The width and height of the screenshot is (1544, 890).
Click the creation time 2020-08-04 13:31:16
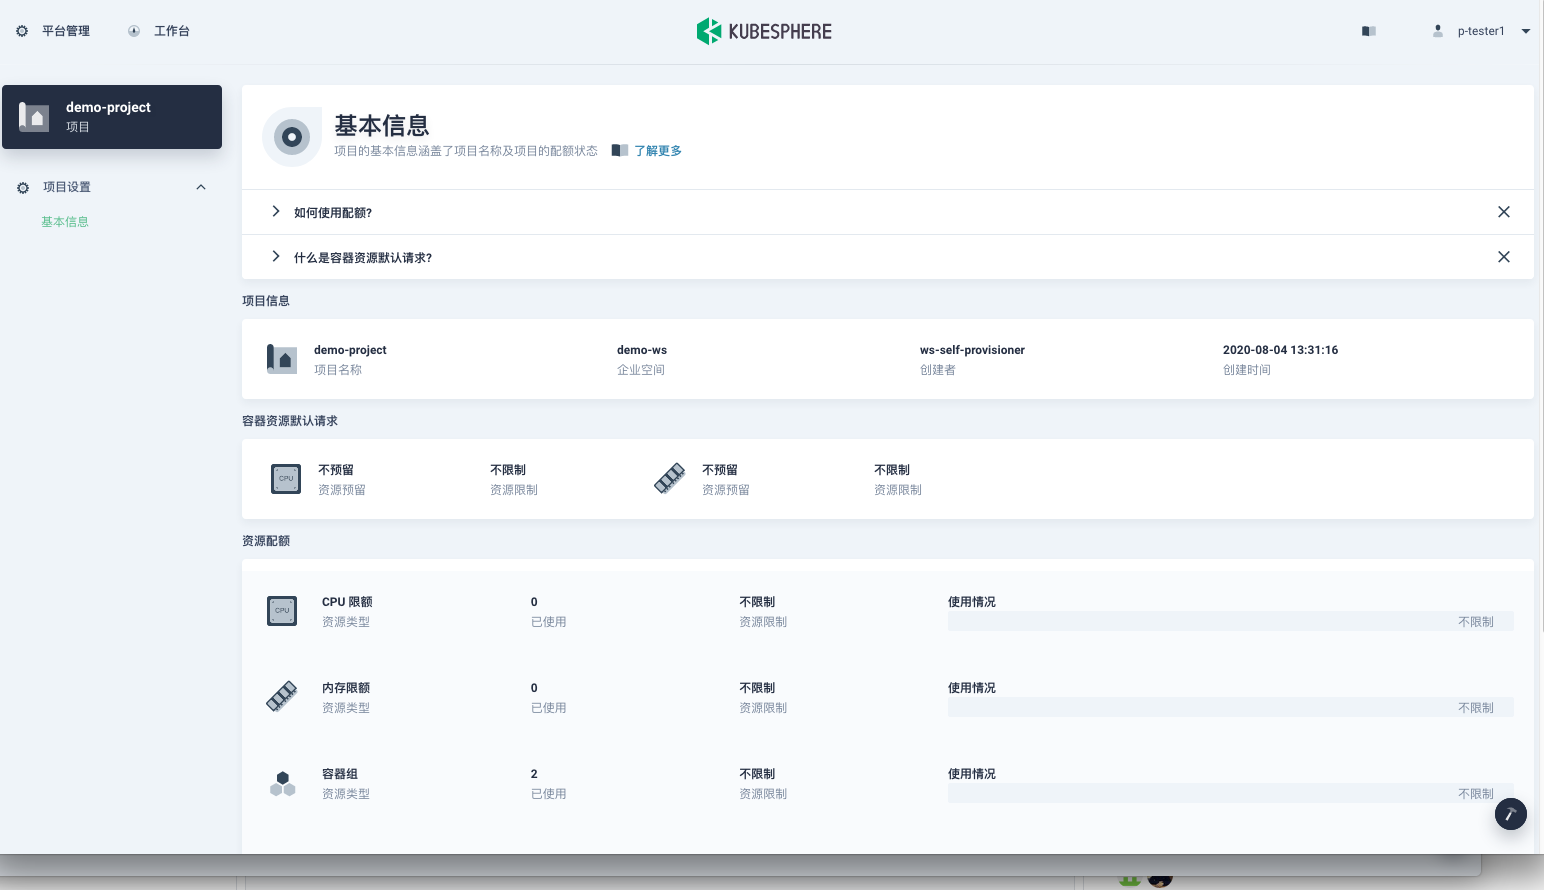(1280, 350)
